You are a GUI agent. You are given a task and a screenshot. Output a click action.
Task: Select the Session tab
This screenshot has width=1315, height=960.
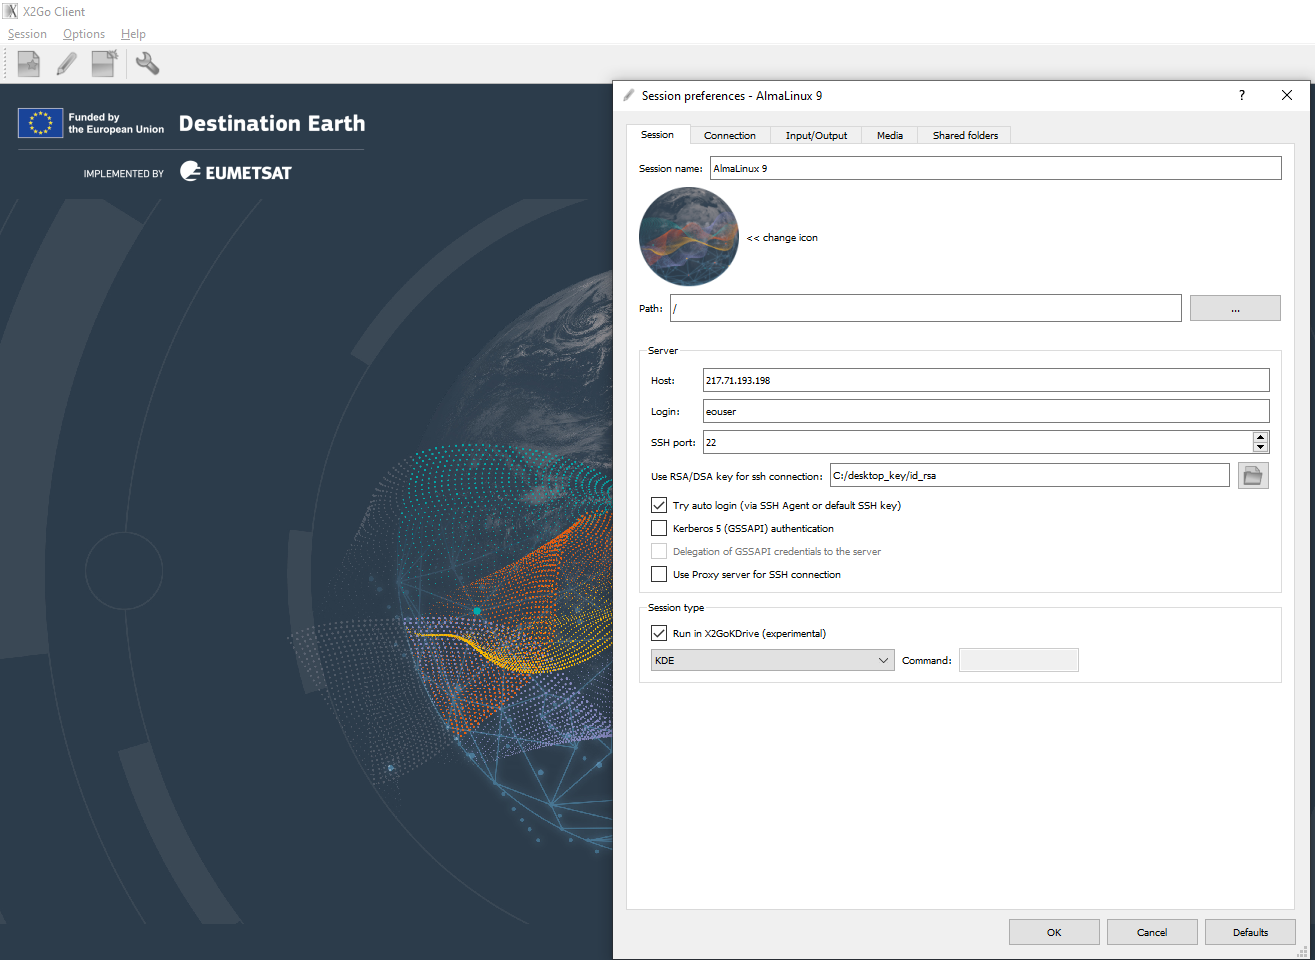(x=657, y=134)
